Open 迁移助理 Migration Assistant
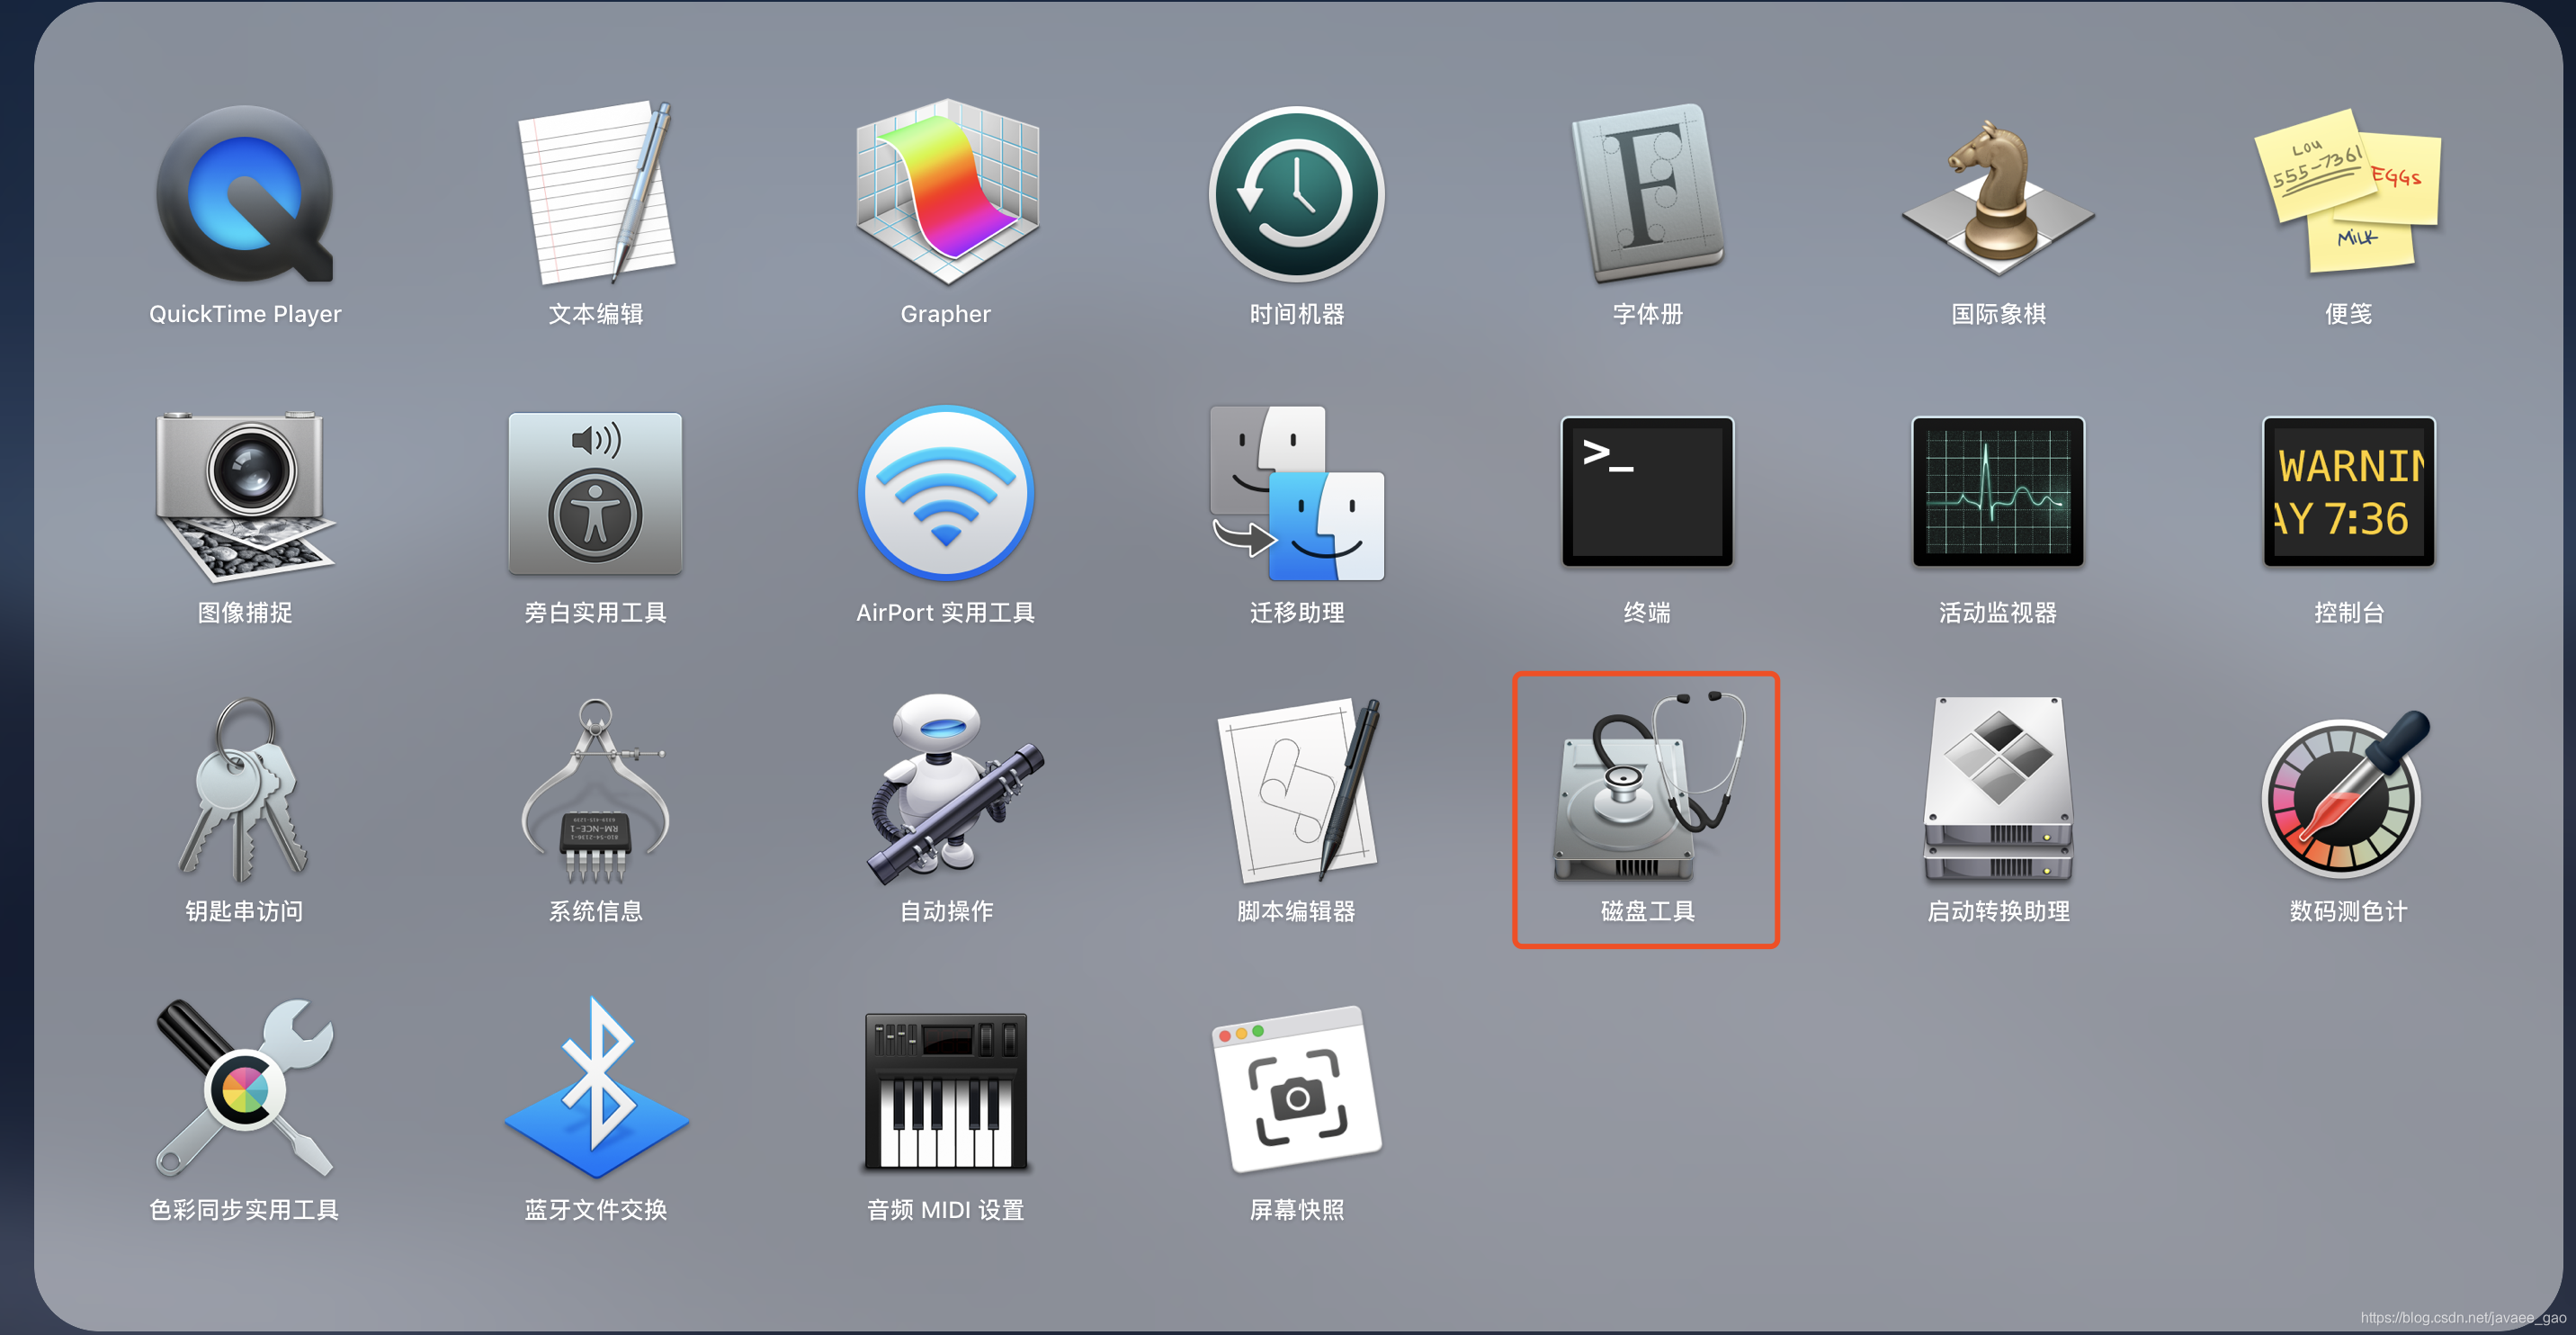This screenshot has width=2576, height=1335. pos(1297,493)
